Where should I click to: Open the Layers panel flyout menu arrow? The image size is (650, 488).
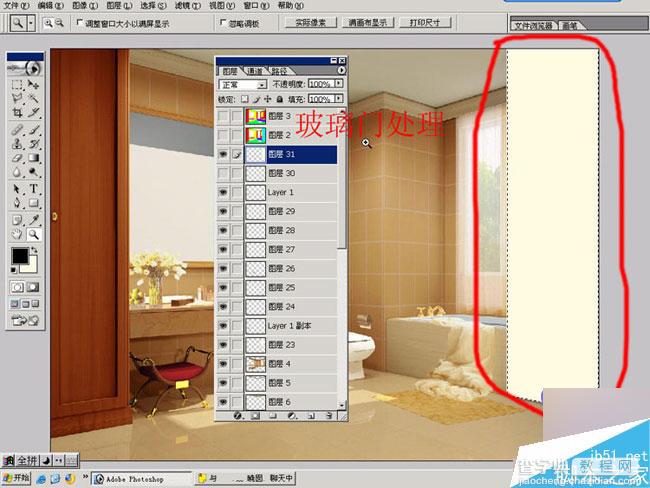341,70
